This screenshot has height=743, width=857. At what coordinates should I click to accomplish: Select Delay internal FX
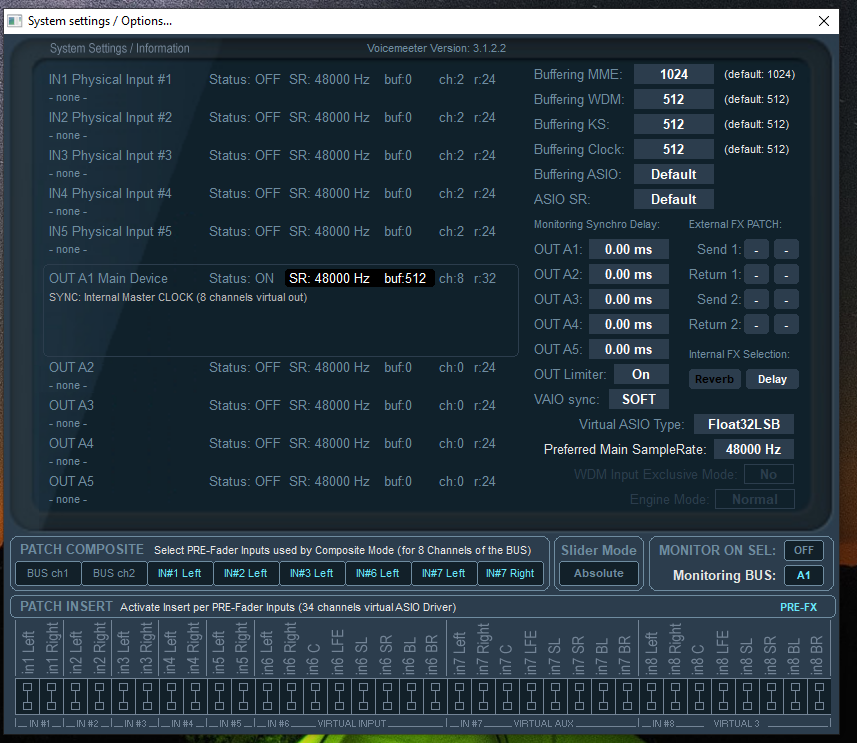tap(772, 379)
